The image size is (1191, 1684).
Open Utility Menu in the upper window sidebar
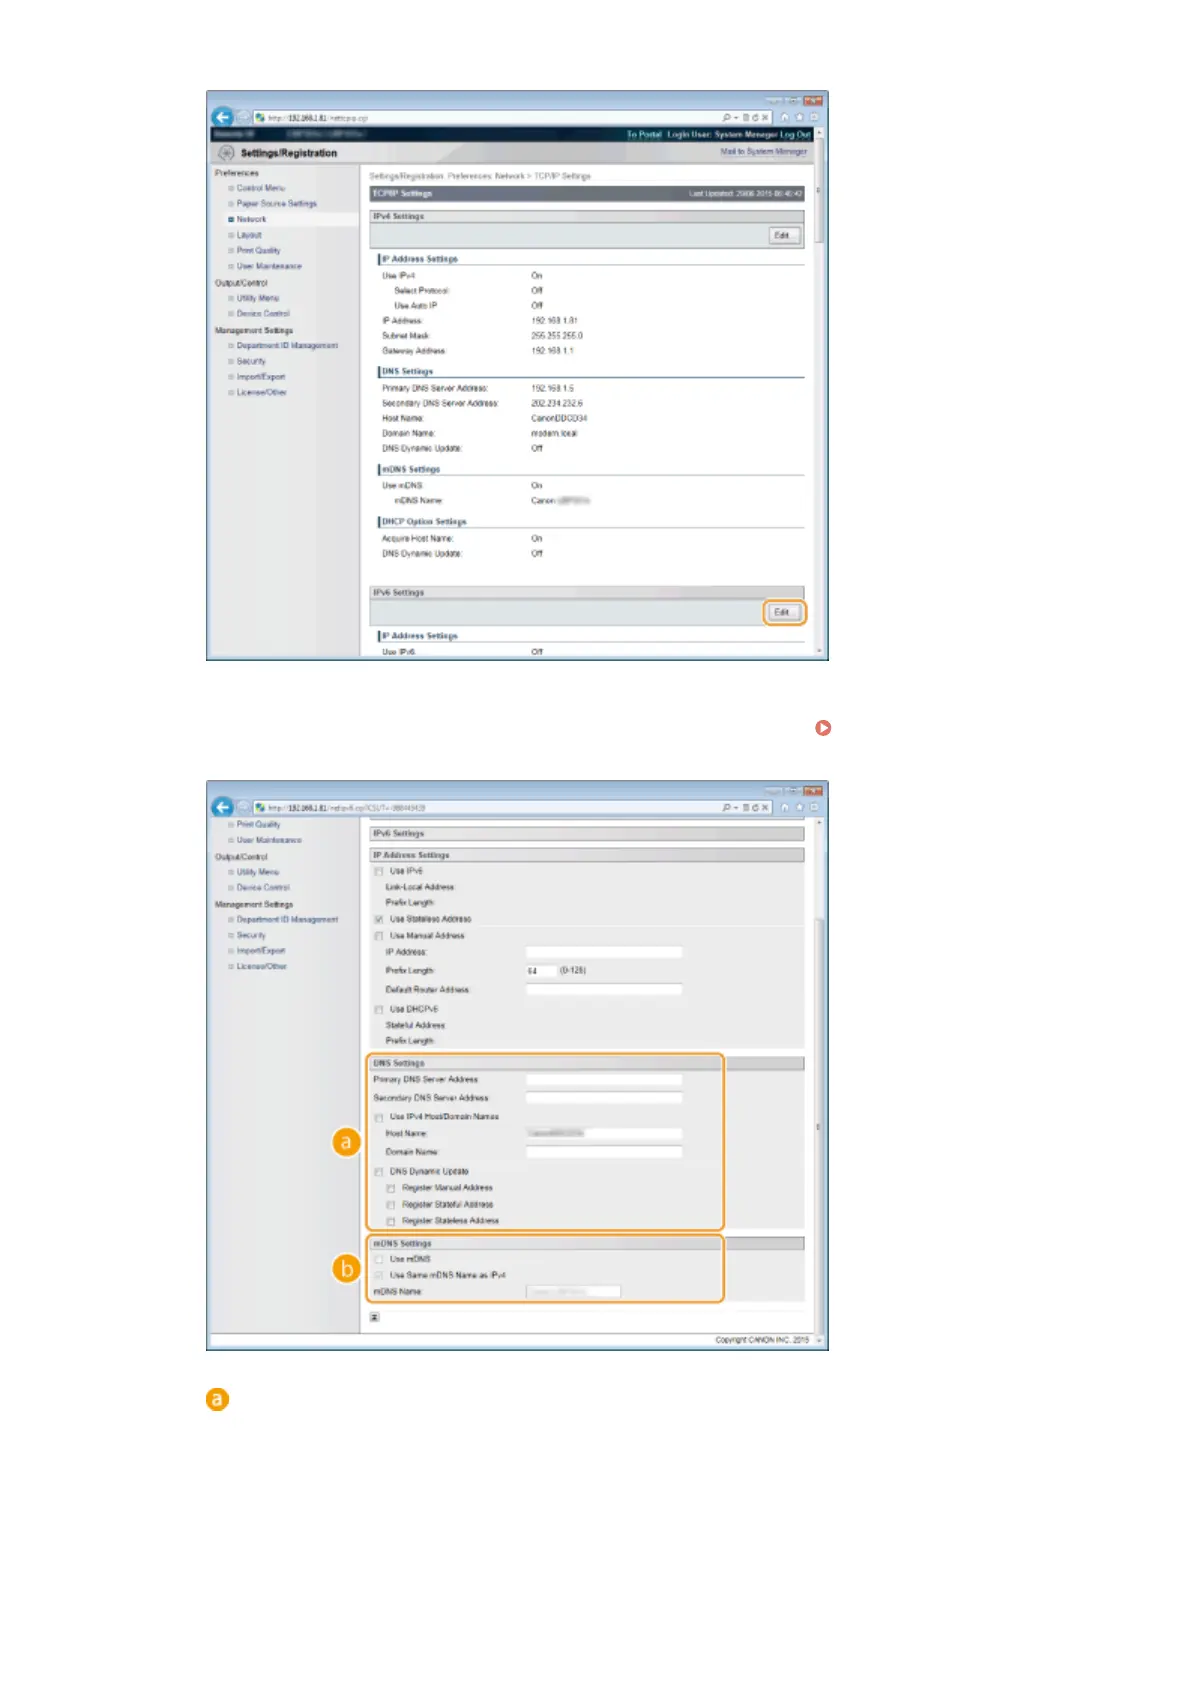pyautogui.click(x=258, y=298)
